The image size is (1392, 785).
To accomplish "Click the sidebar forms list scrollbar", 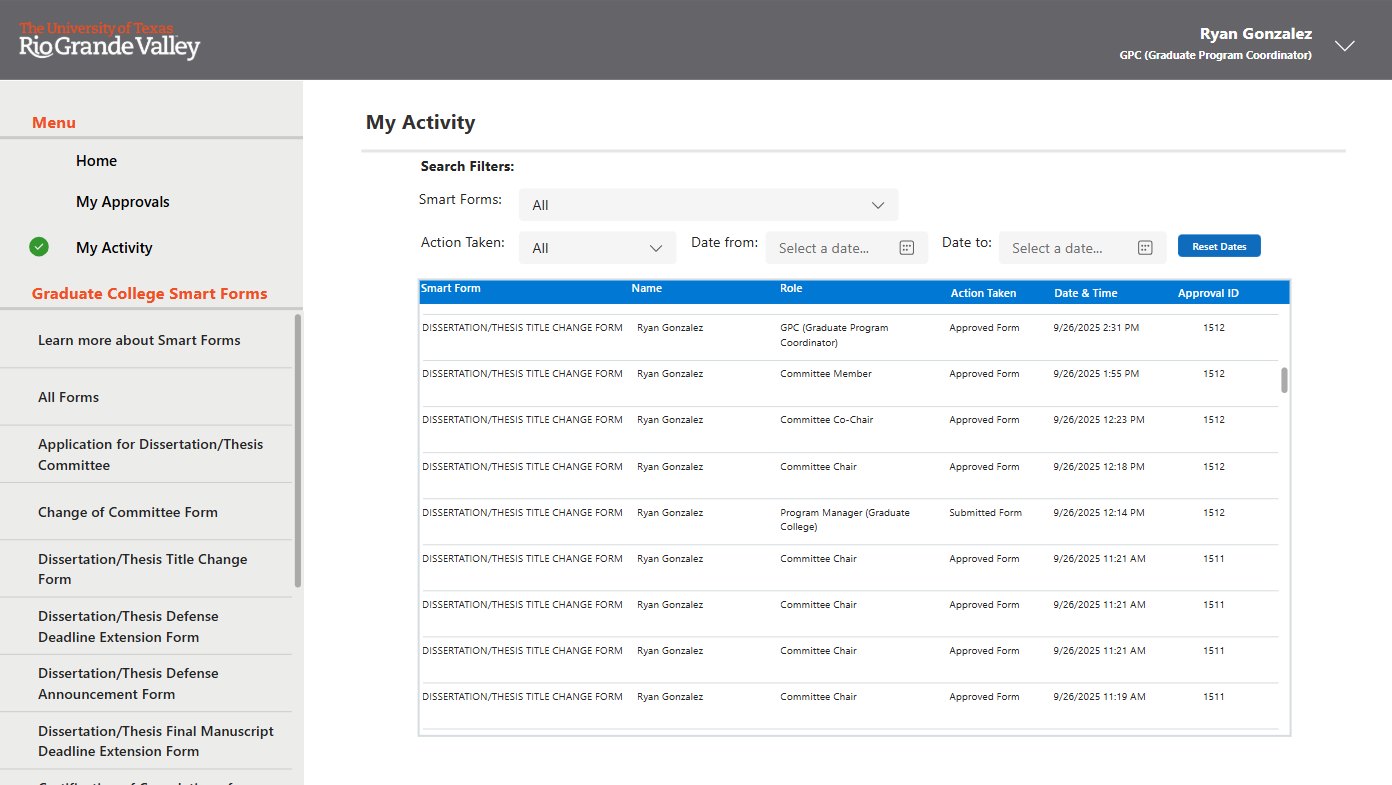I will (297, 450).
